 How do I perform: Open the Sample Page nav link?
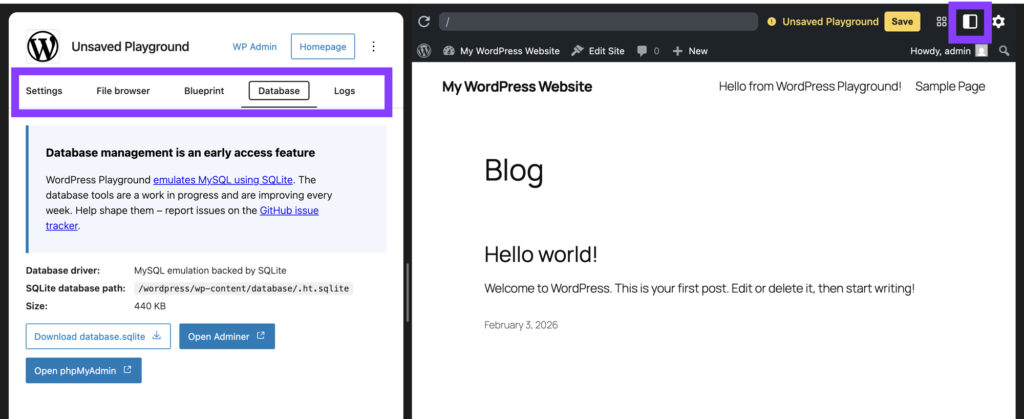(950, 86)
